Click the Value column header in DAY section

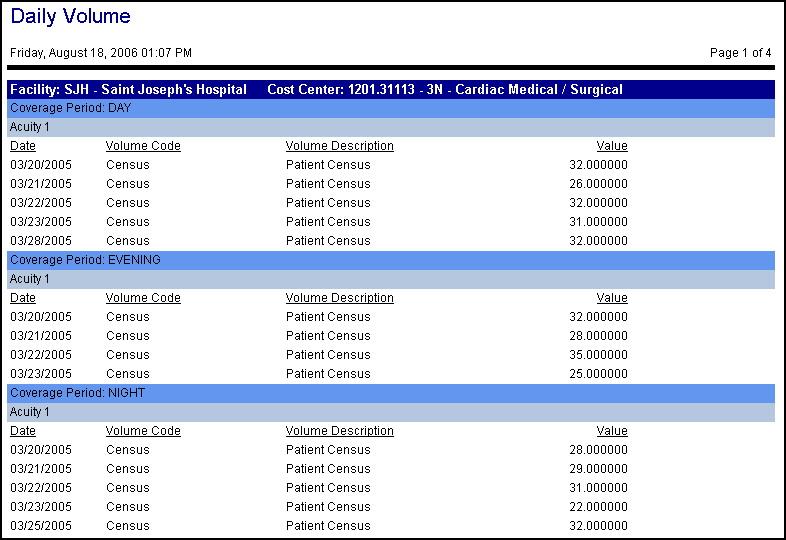(612, 146)
